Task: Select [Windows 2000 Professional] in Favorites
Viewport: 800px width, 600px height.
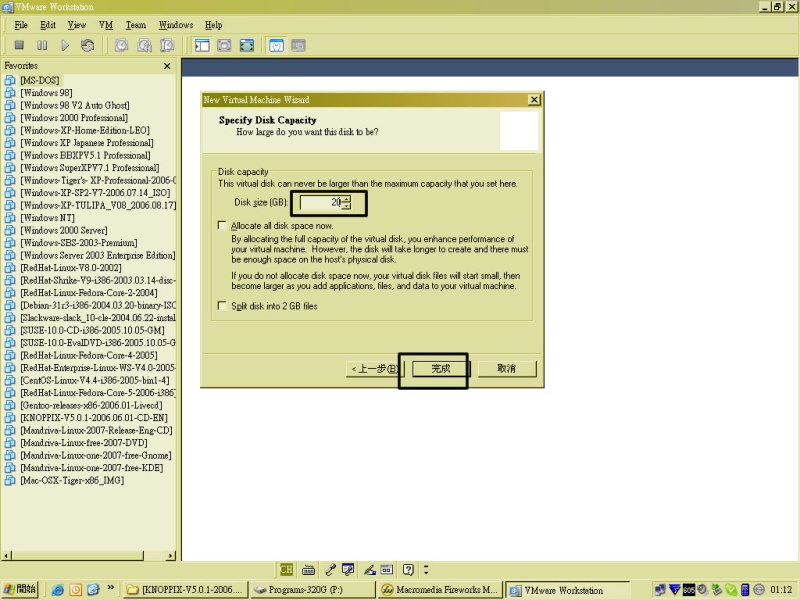Action: point(74,118)
